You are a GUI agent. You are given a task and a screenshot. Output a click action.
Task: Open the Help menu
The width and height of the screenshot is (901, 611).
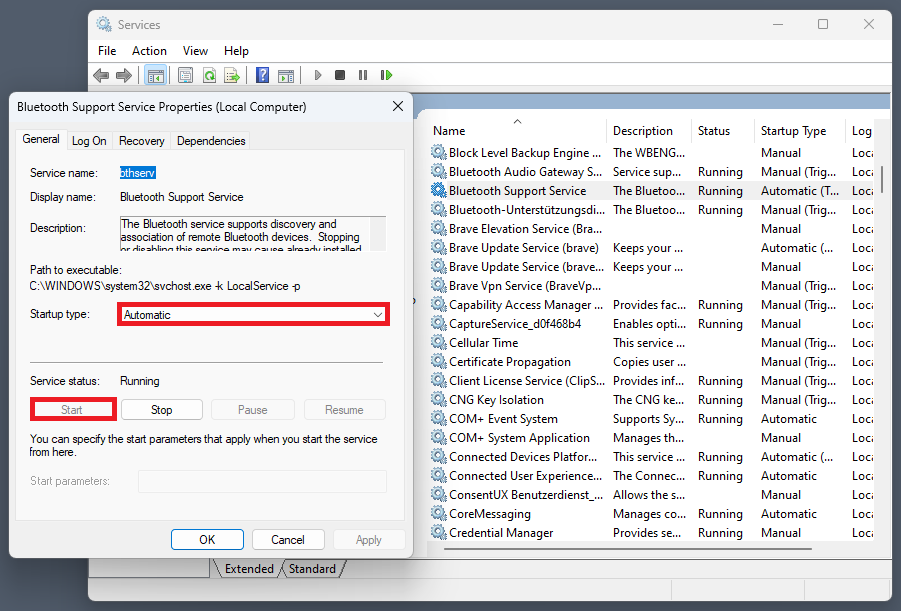coord(236,51)
